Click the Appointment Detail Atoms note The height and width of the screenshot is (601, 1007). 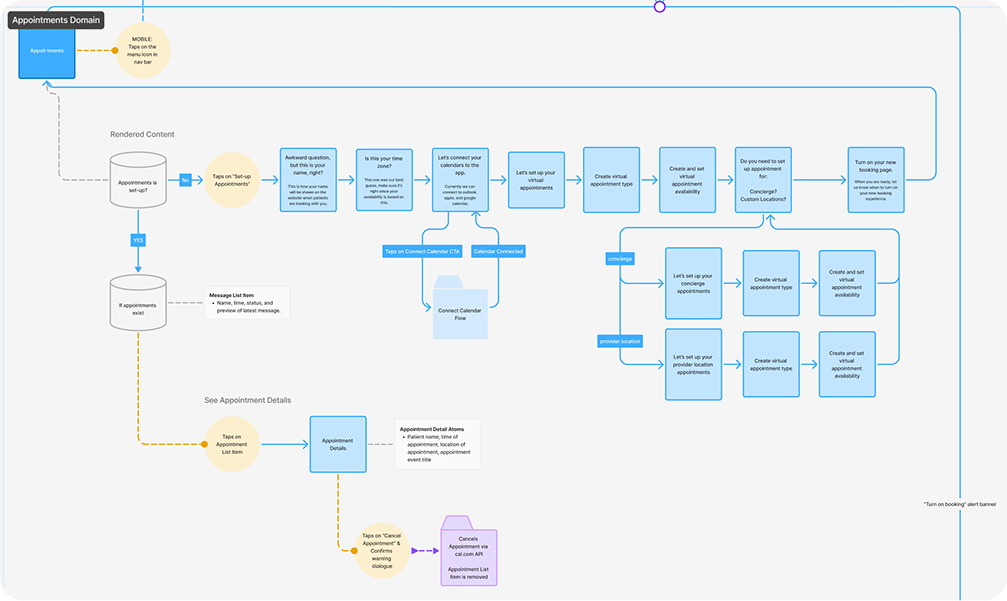coord(437,444)
